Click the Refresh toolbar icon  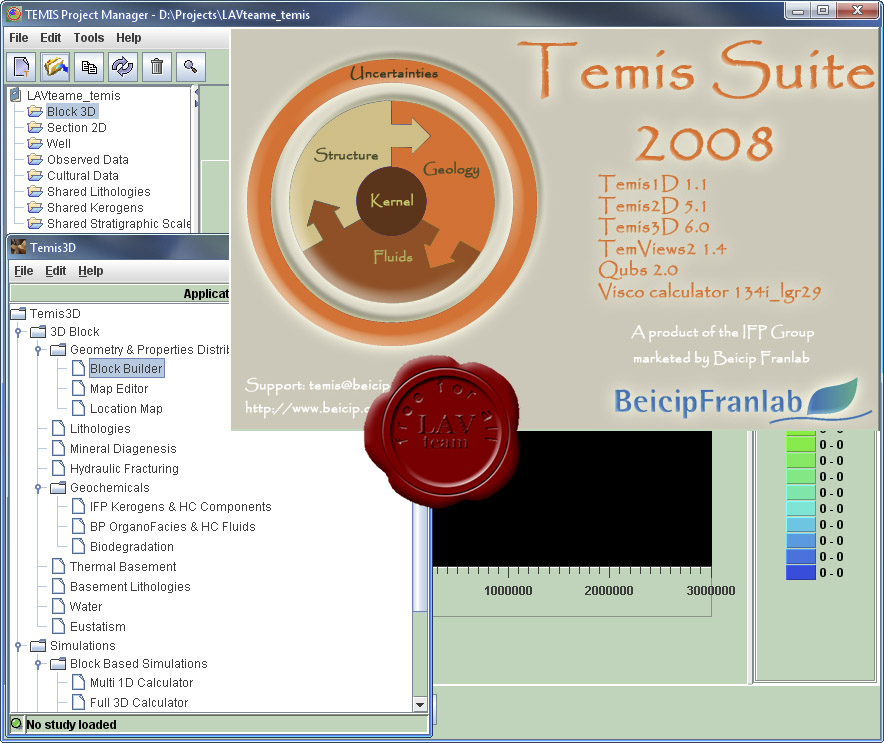(x=123, y=67)
